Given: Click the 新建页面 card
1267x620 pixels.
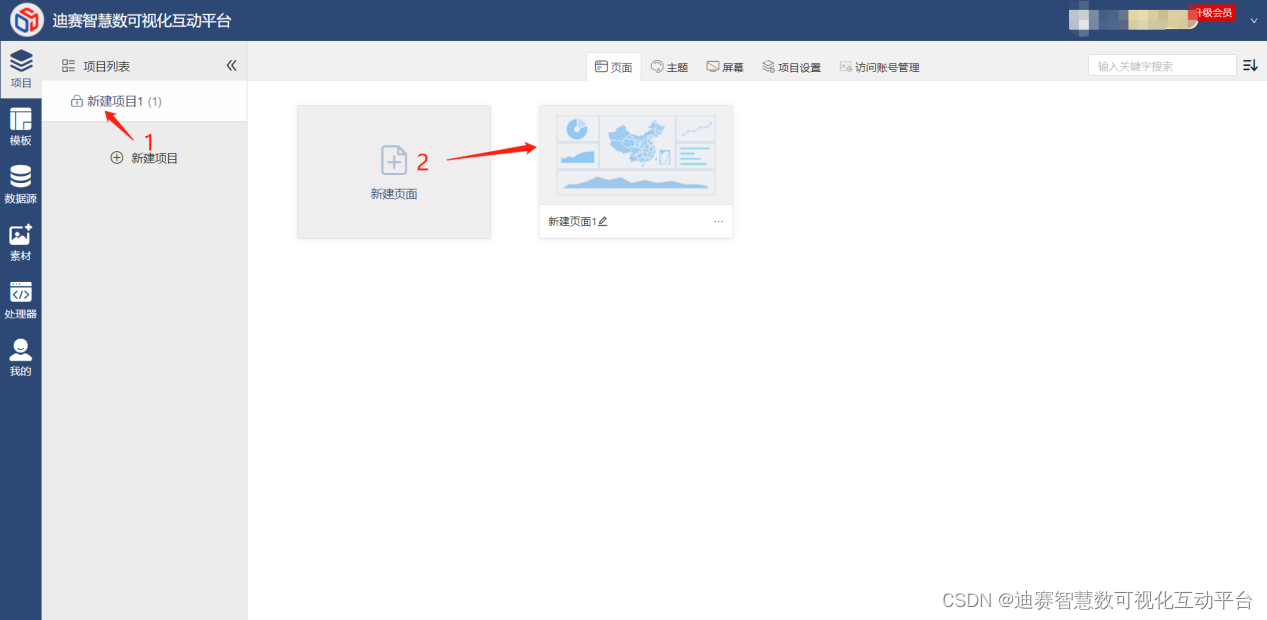Looking at the screenshot, I should (394, 172).
